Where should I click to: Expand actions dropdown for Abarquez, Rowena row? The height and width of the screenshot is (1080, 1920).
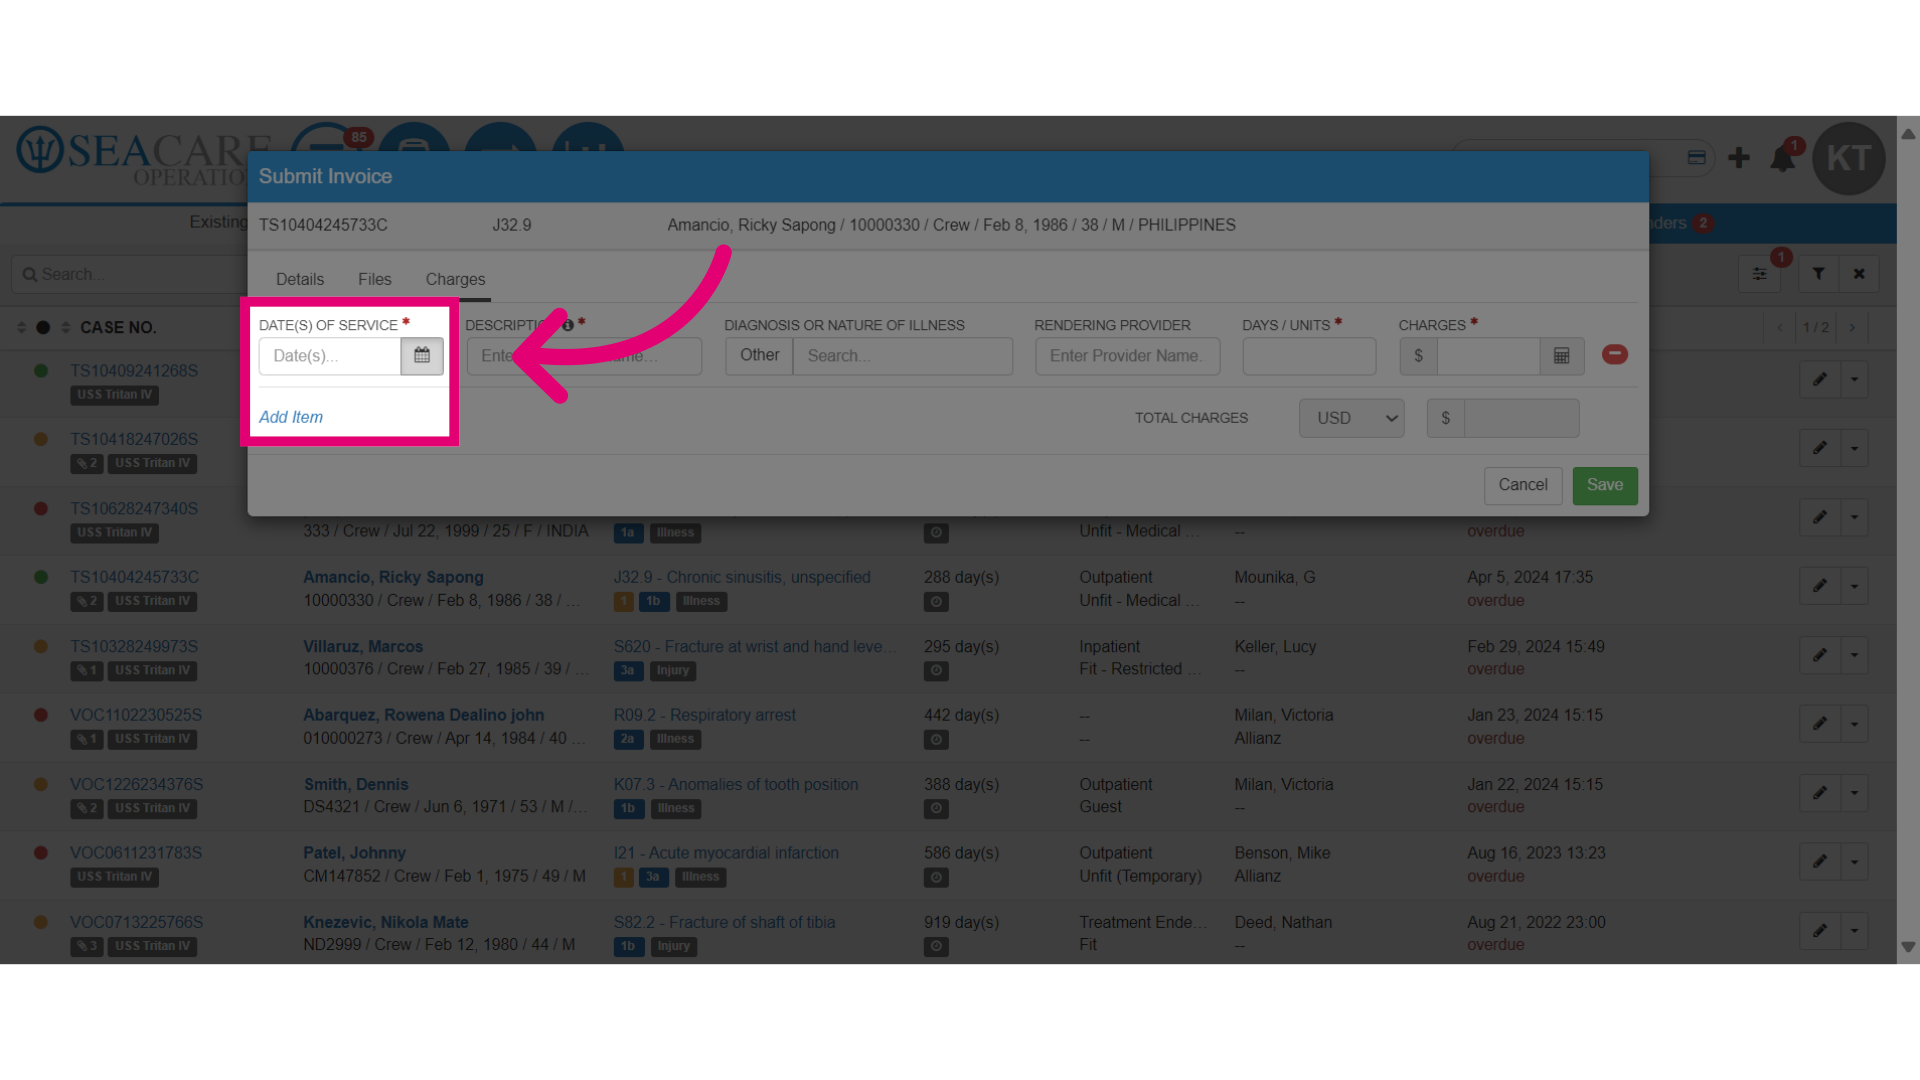1855,724
